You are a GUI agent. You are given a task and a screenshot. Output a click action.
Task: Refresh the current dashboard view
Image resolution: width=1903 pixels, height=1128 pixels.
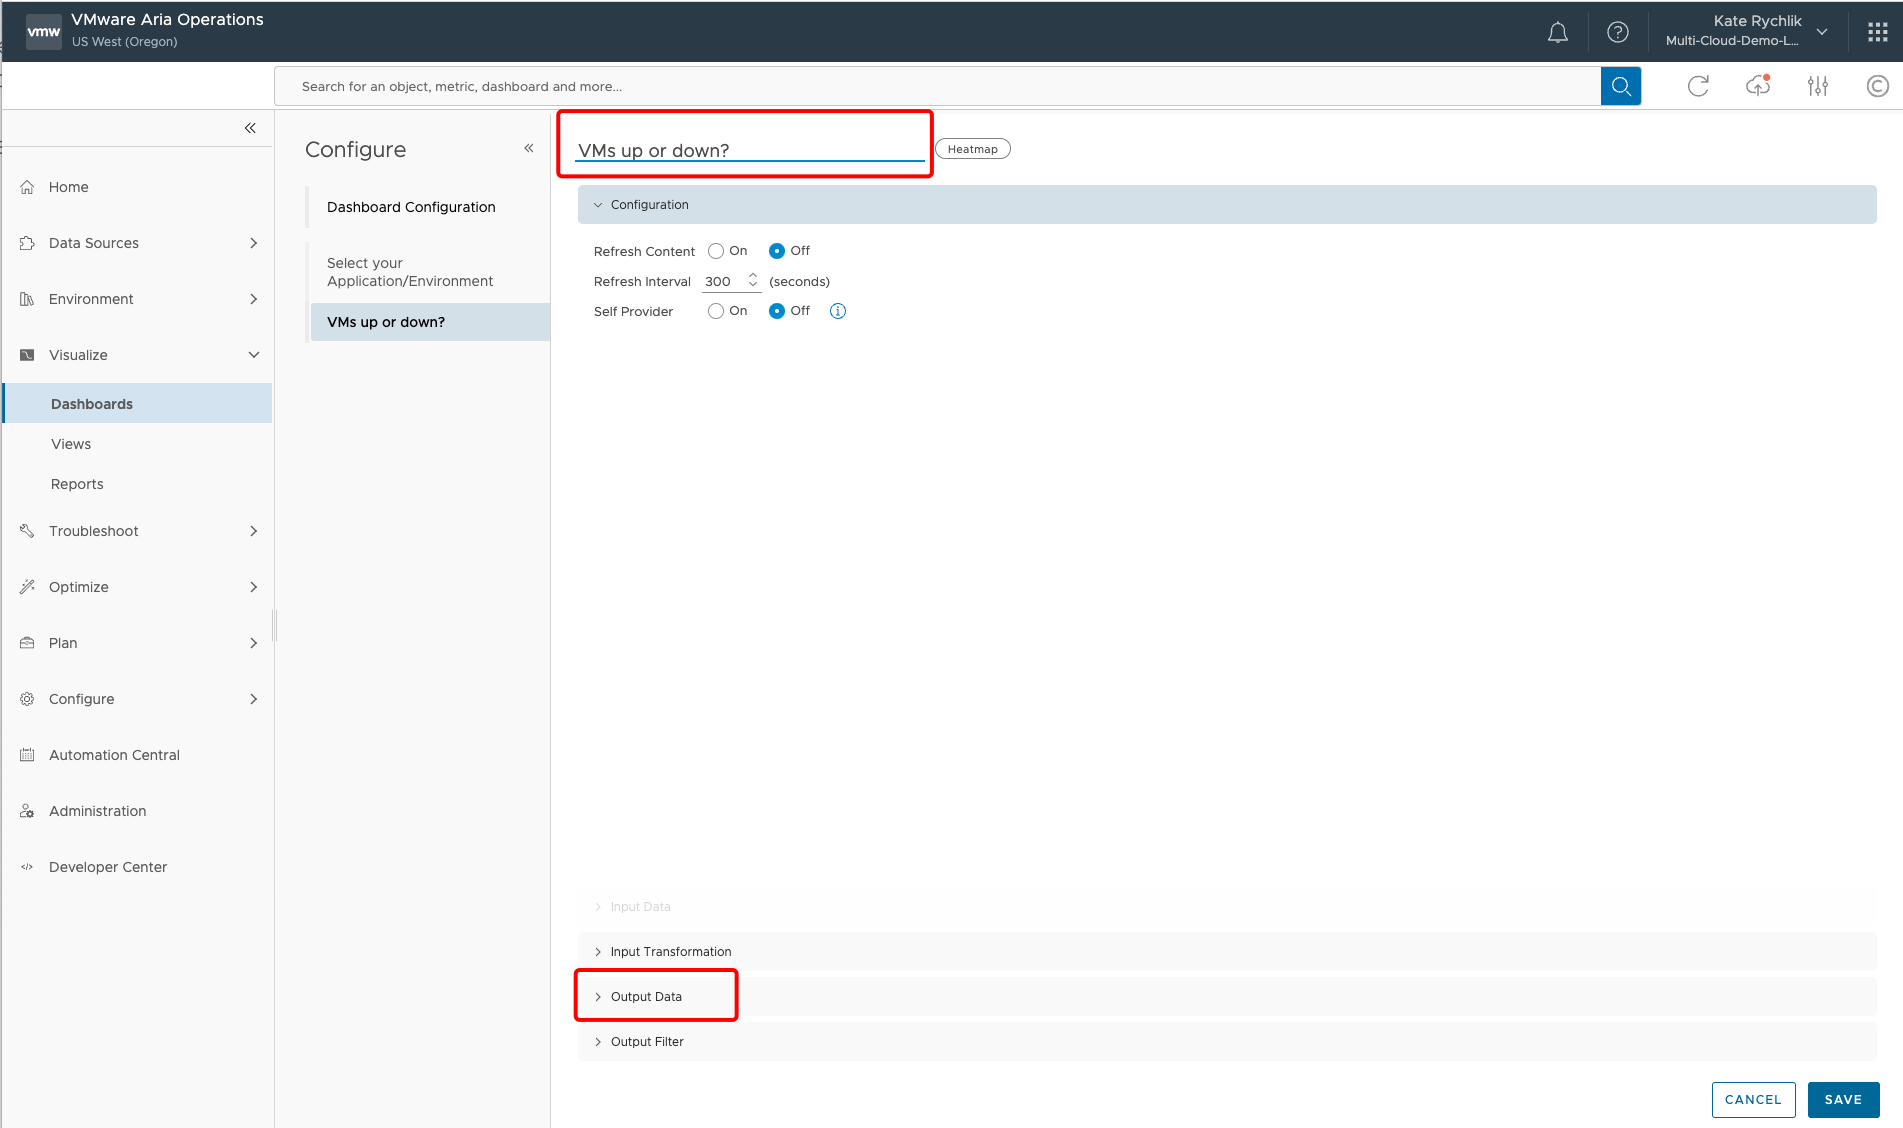point(1698,86)
